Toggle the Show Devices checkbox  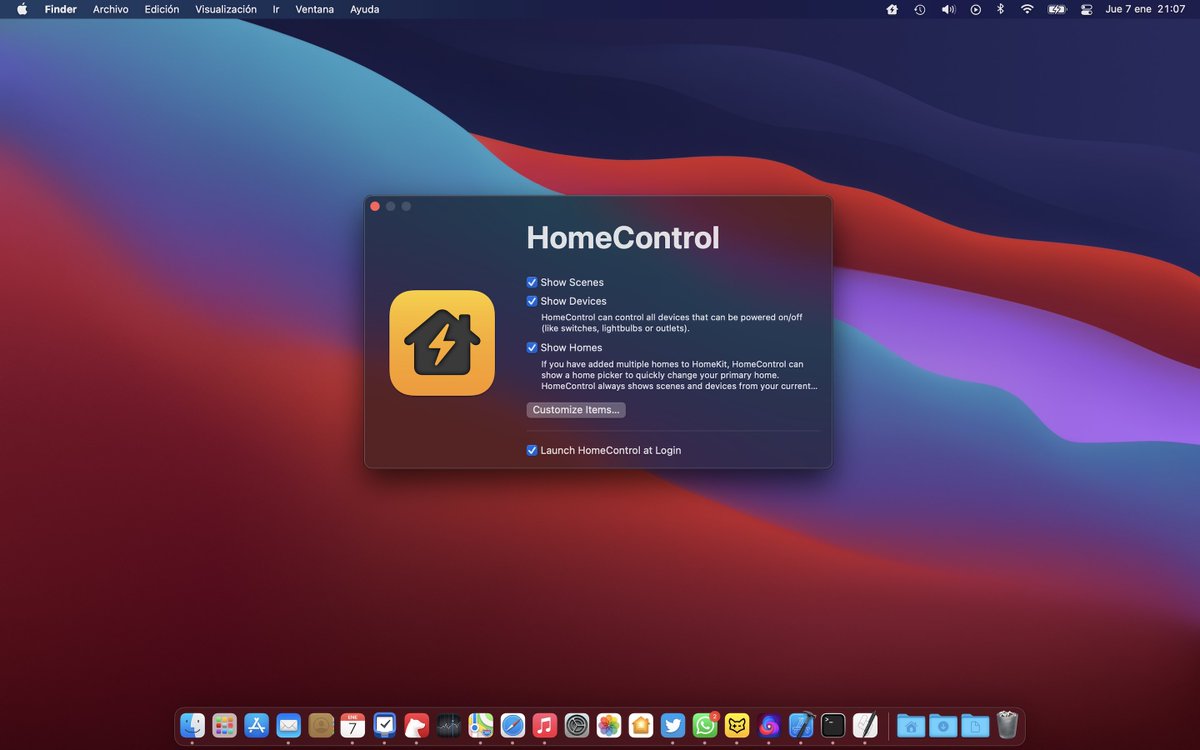[x=532, y=301]
